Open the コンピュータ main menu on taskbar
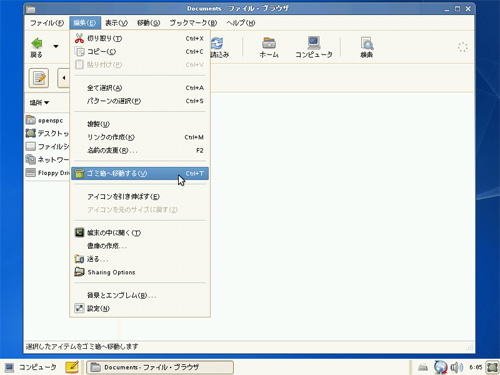The height and width of the screenshot is (375, 500). pyautogui.click(x=30, y=367)
